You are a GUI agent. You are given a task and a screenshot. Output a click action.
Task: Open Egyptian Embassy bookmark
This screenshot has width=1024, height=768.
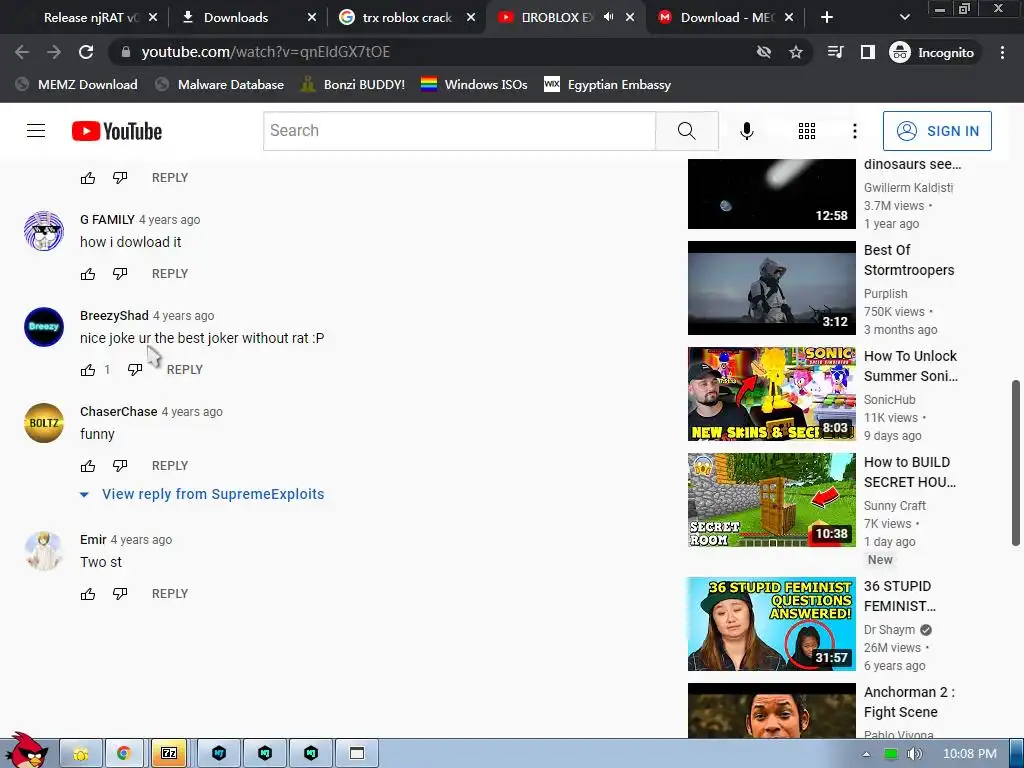(x=607, y=85)
